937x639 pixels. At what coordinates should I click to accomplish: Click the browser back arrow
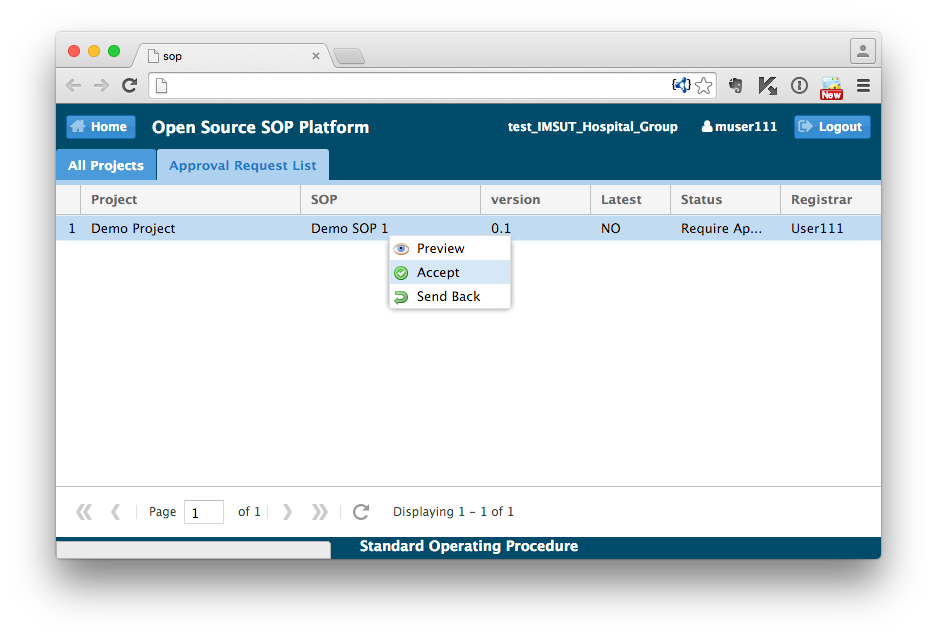point(74,85)
